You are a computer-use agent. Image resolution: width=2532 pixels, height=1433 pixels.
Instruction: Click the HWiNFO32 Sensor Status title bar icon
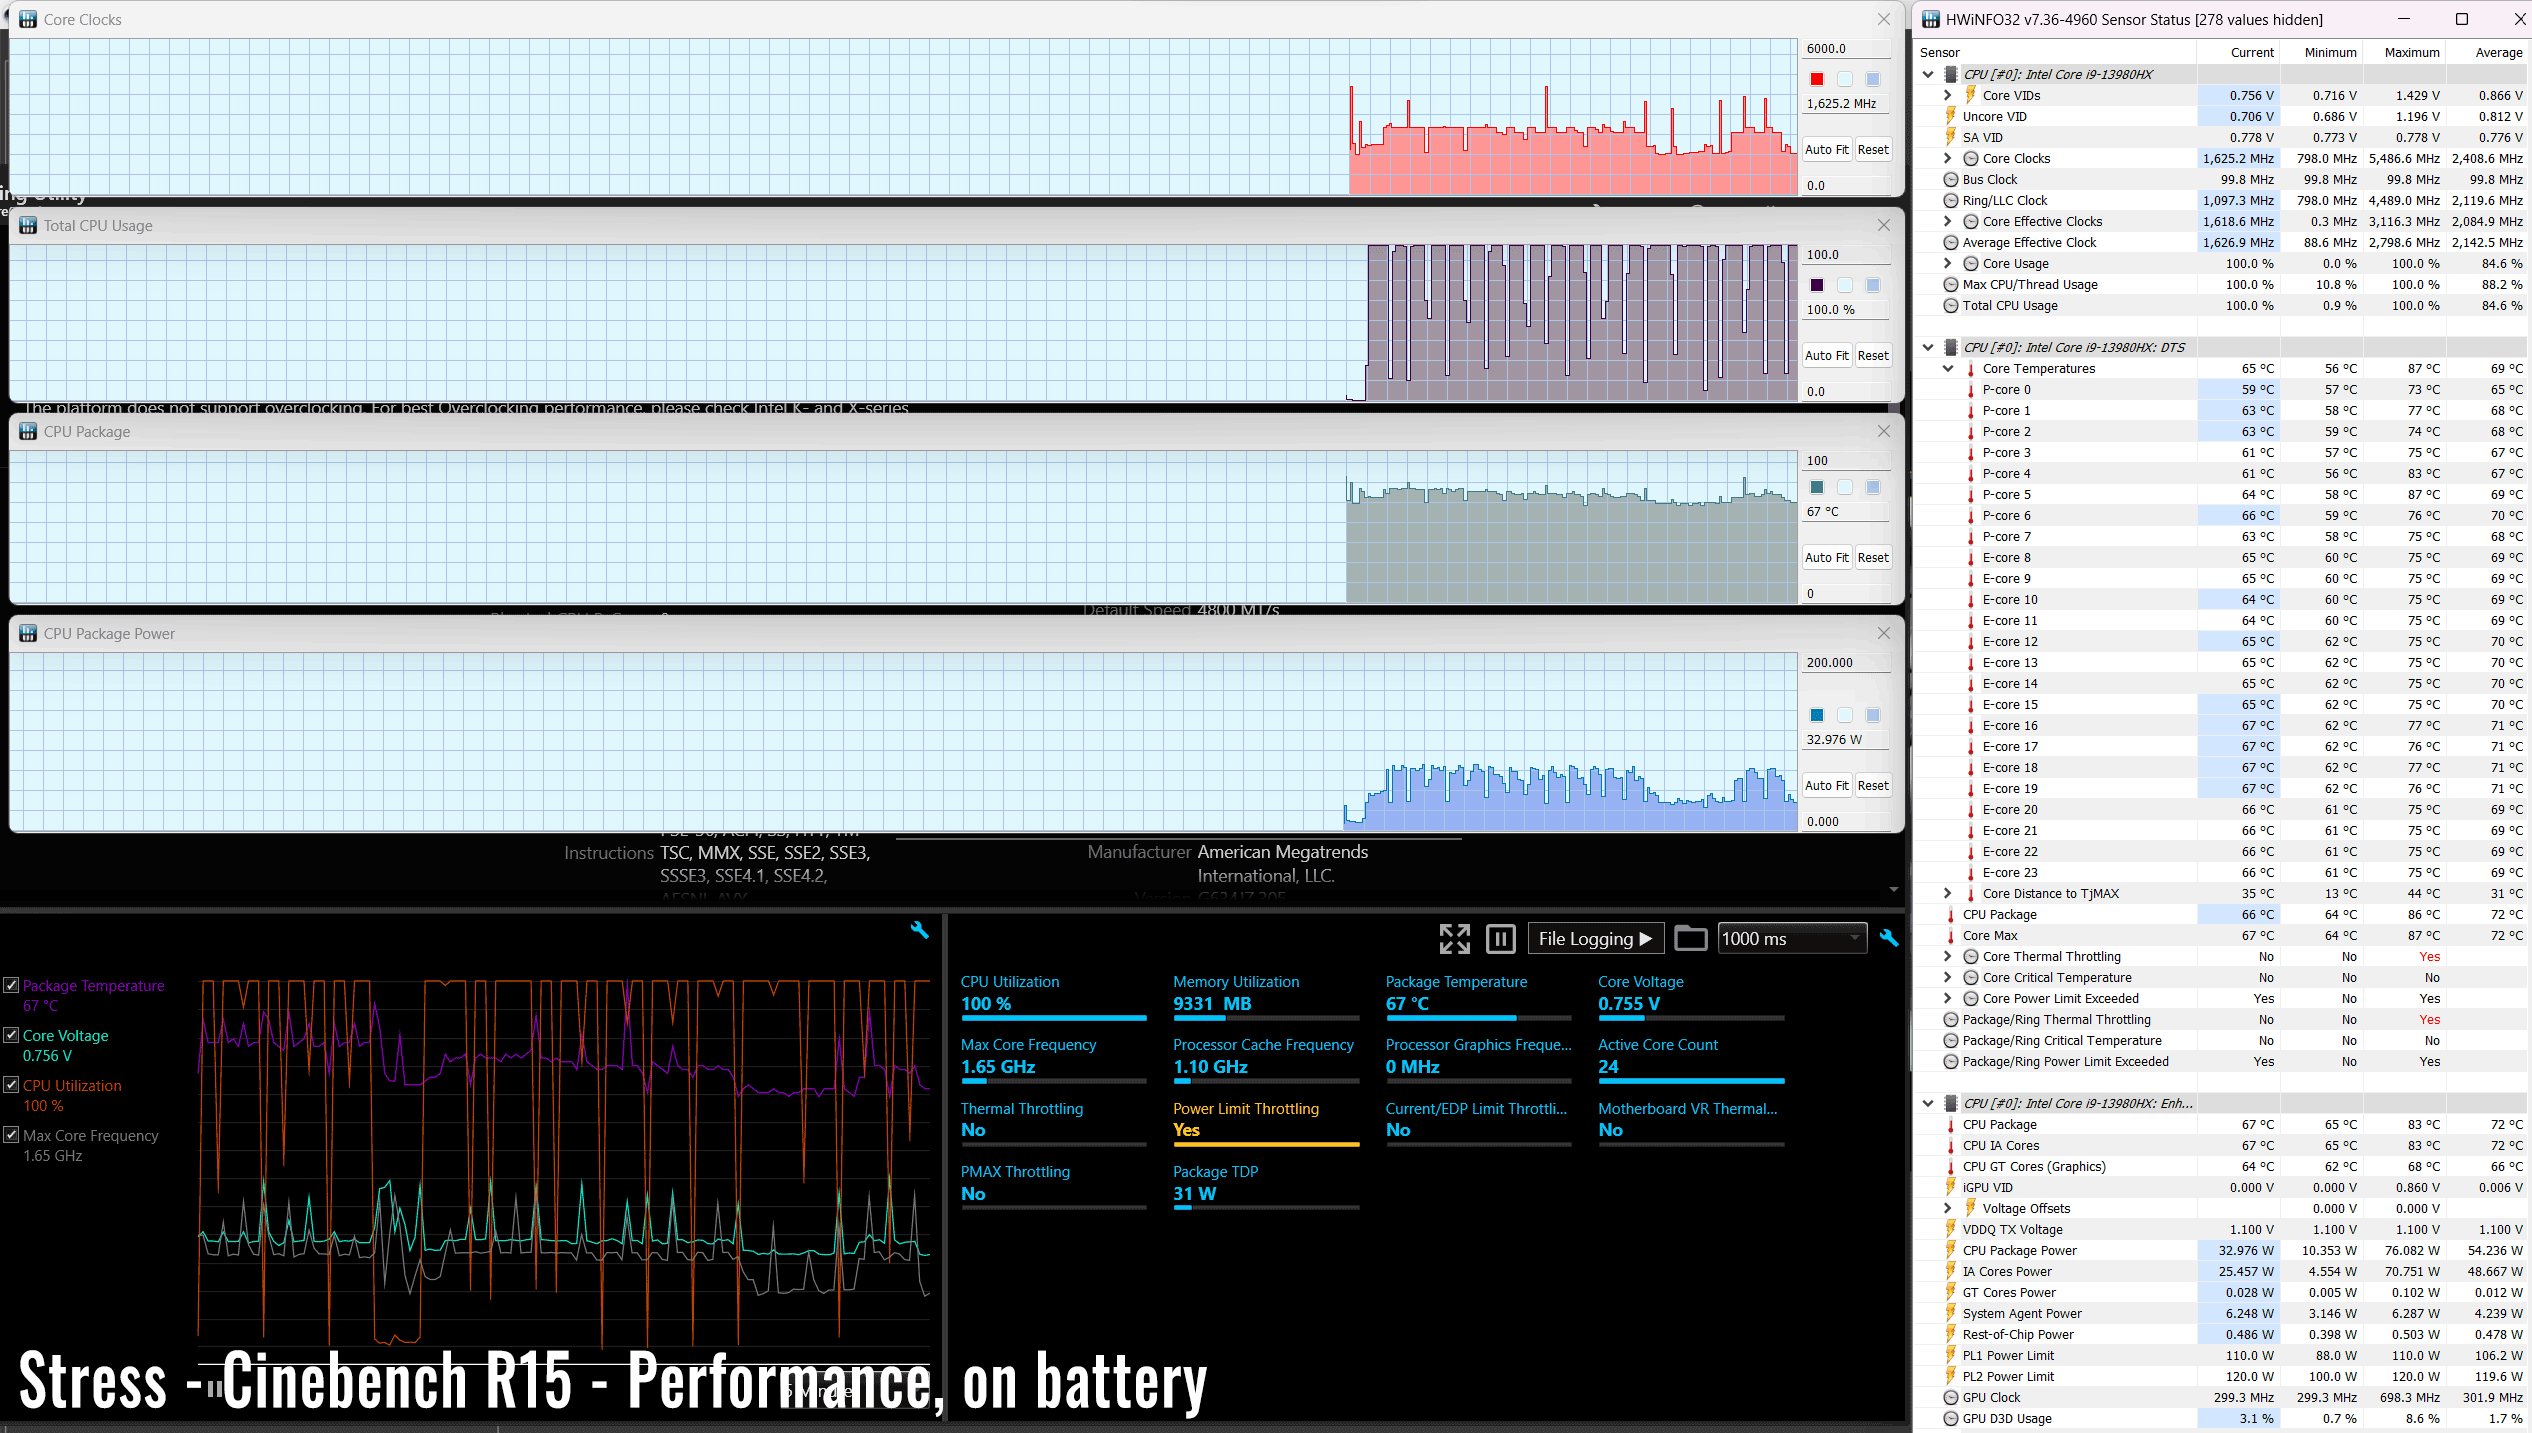click(x=1931, y=19)
